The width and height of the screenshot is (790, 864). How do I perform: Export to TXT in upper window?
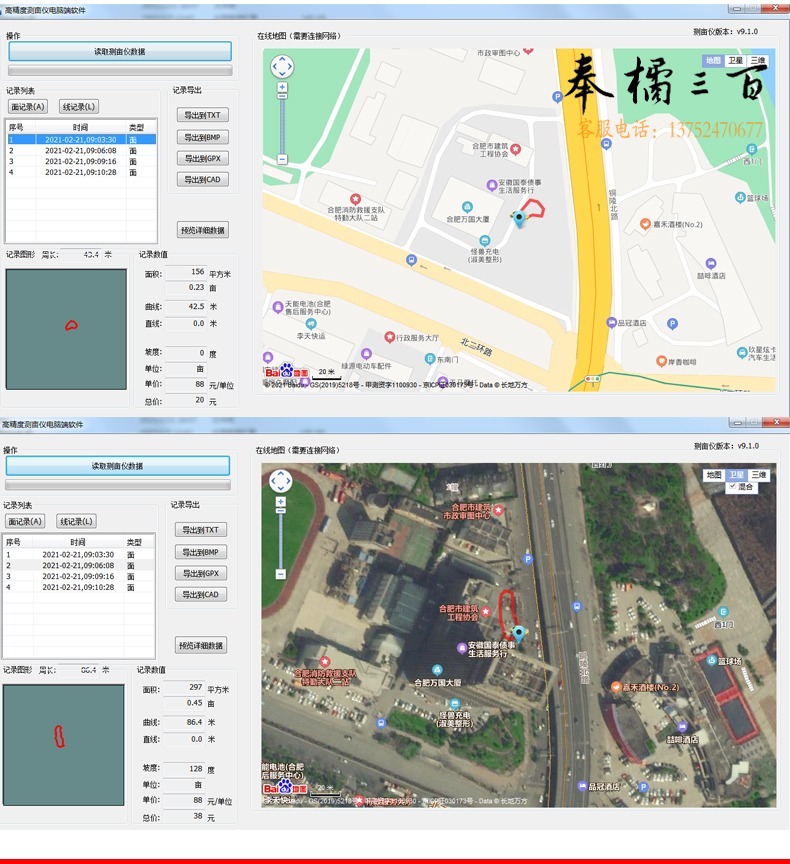pos(203,115)
